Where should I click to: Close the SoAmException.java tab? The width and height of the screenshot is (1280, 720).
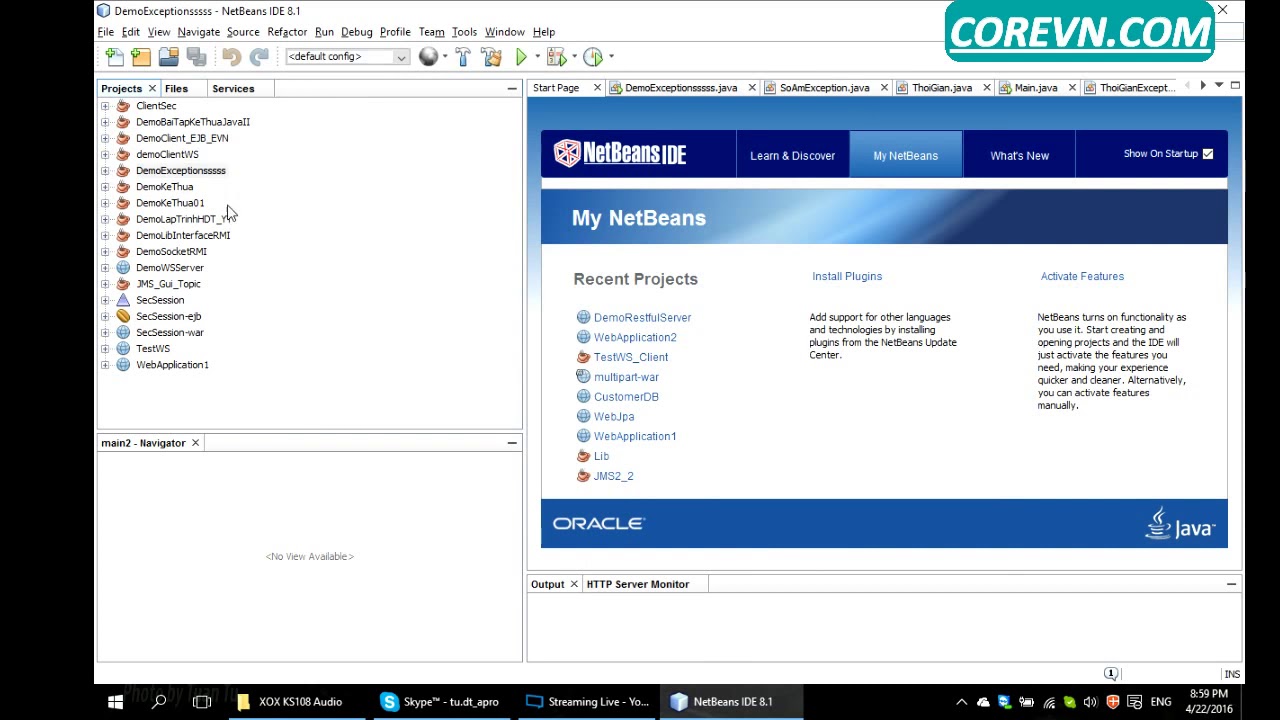click(x=884, y=88)
